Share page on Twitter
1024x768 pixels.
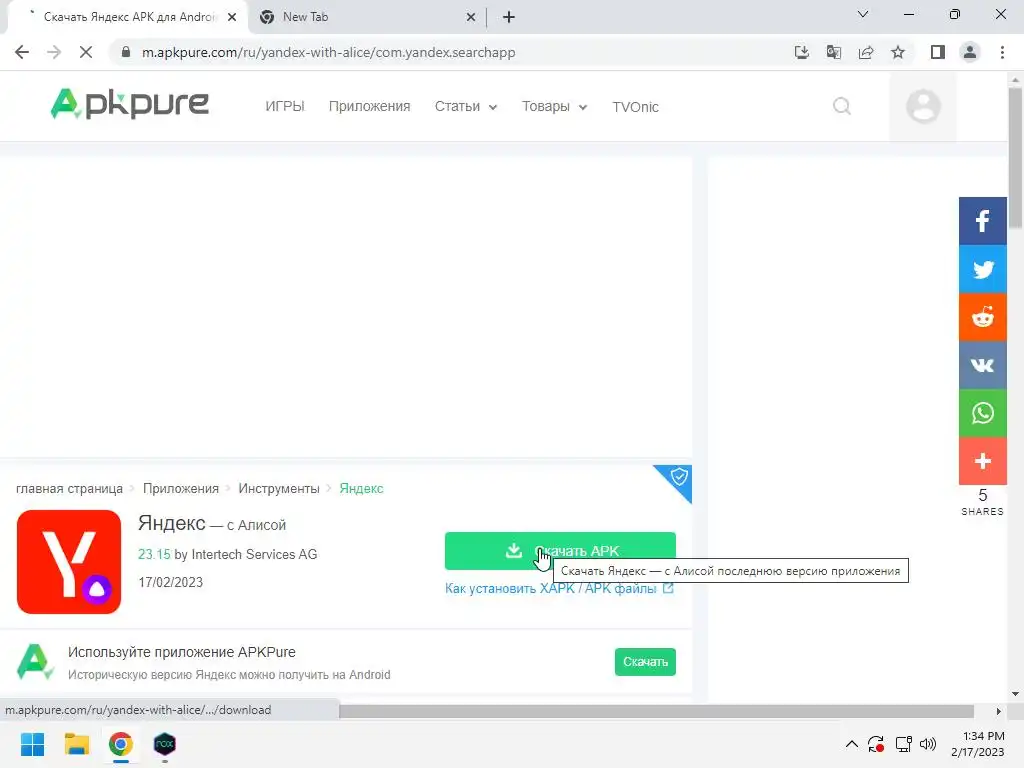[982, 269]
